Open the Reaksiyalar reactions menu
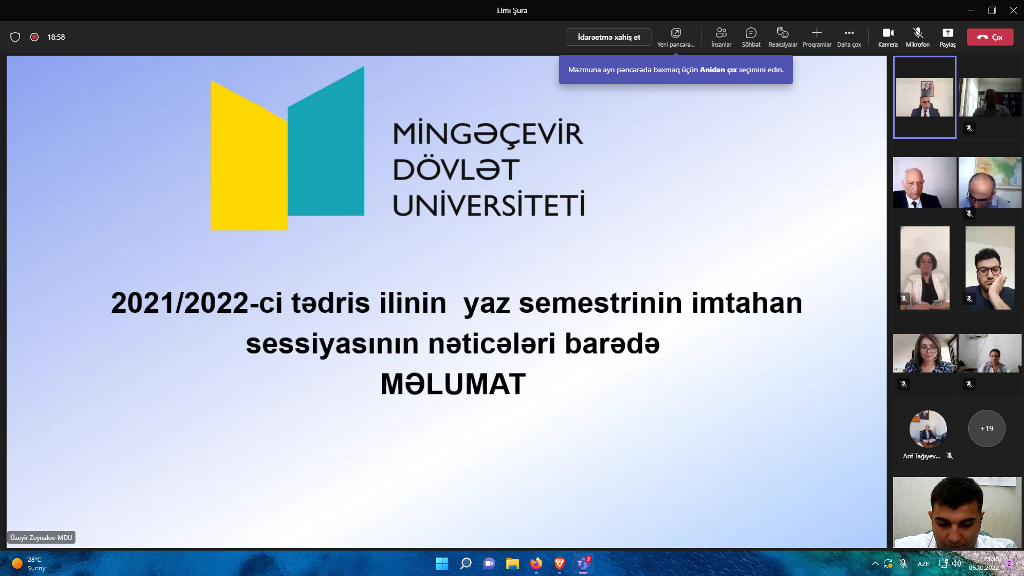1024x576 pixels. (x=782, y=34)
